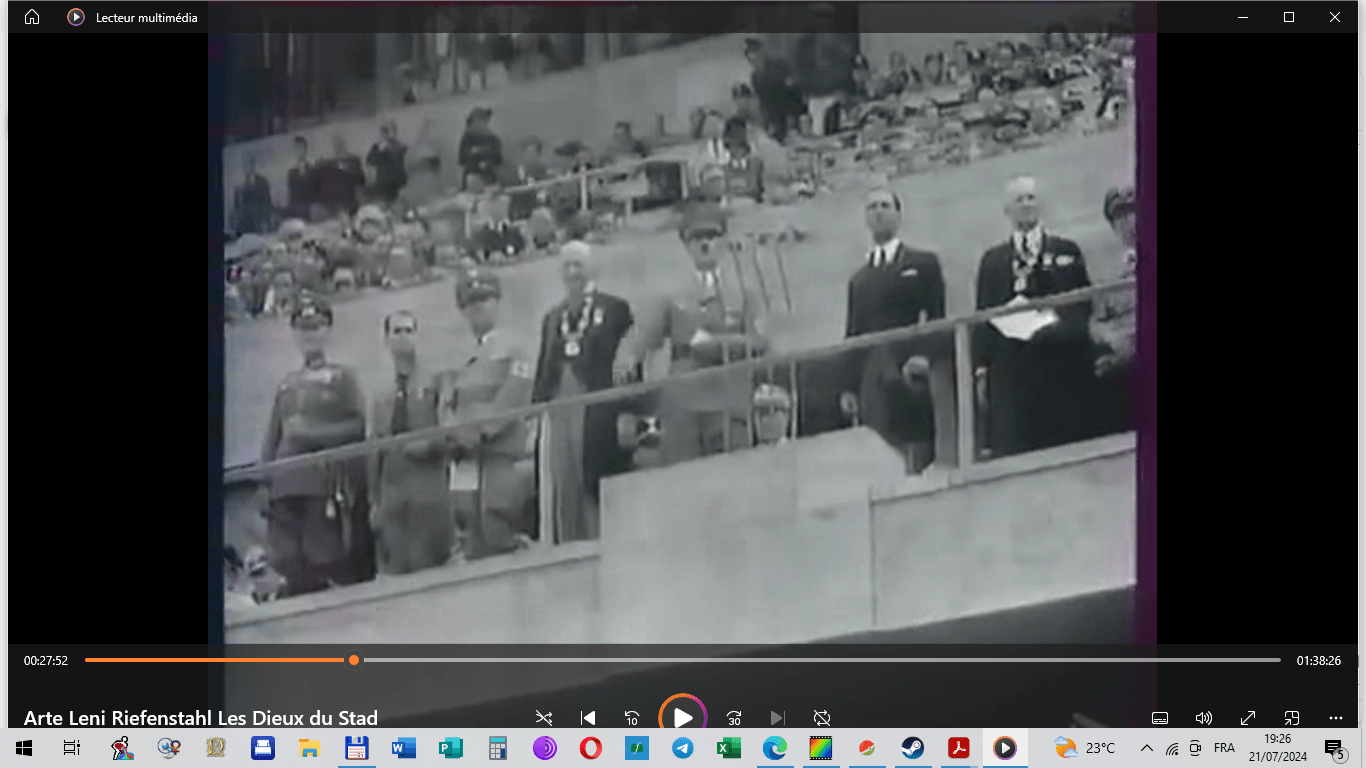Open the floppy disk app in taskbar

tap(357, 747)
